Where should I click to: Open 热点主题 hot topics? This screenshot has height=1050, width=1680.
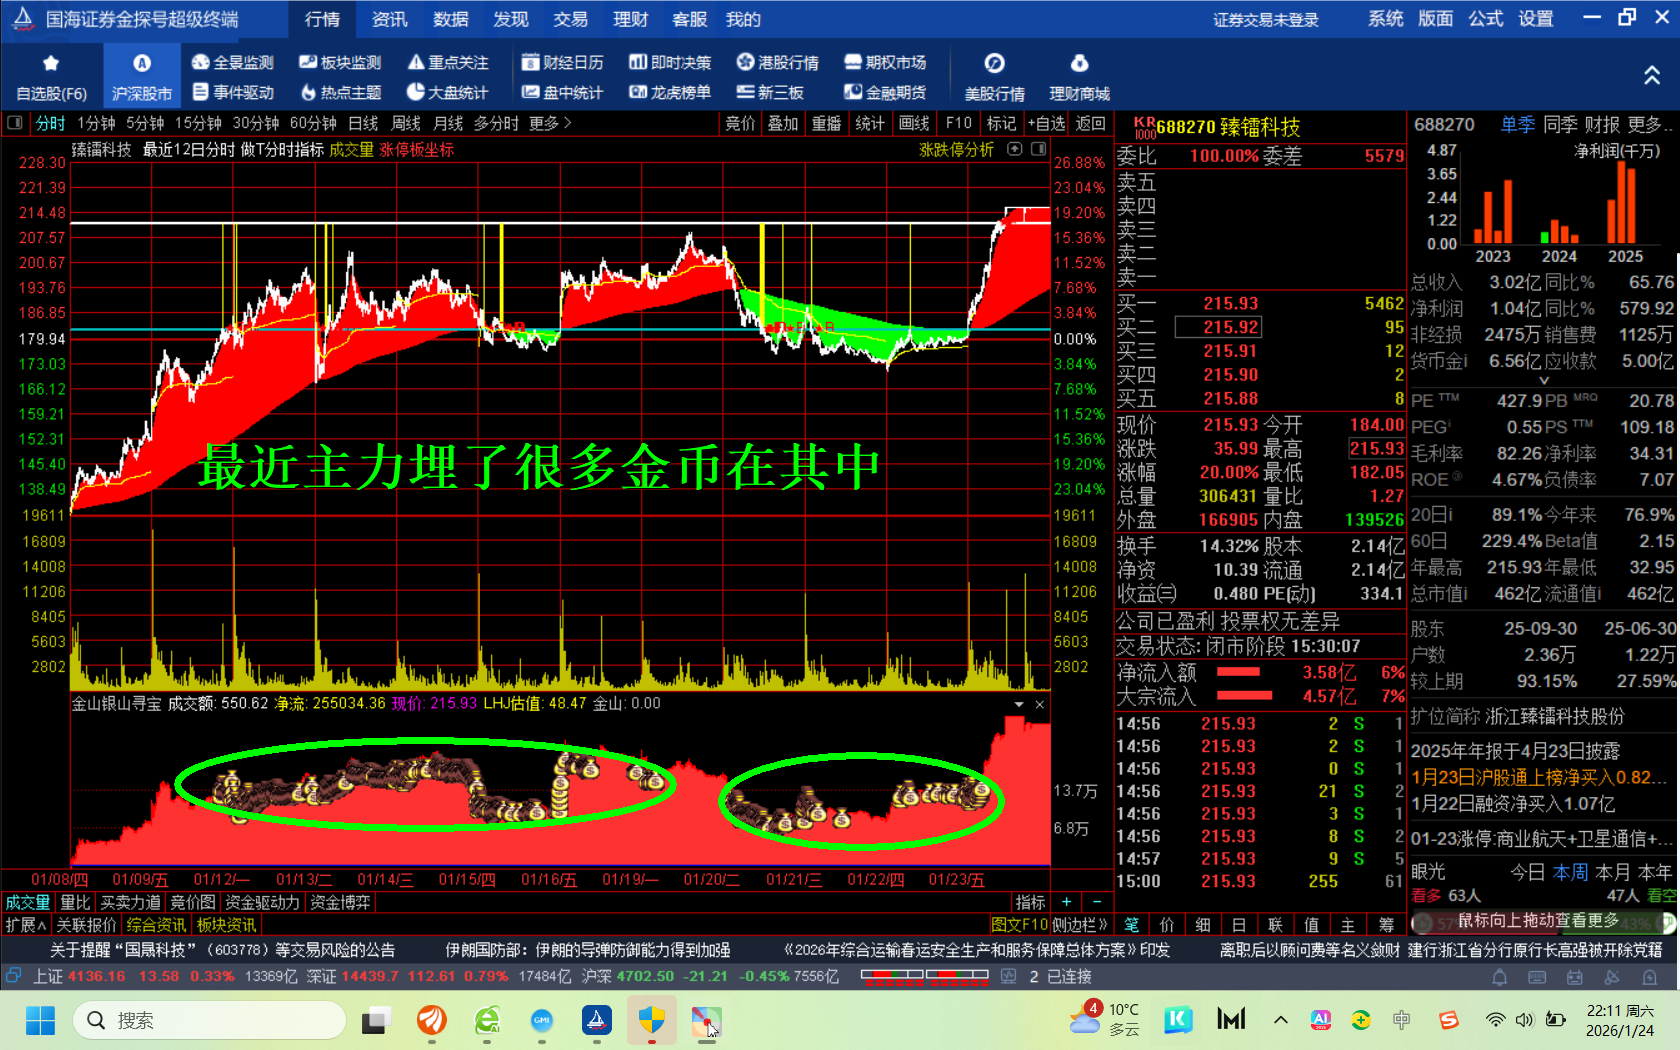pyautogui.click(x=340, y=92)
